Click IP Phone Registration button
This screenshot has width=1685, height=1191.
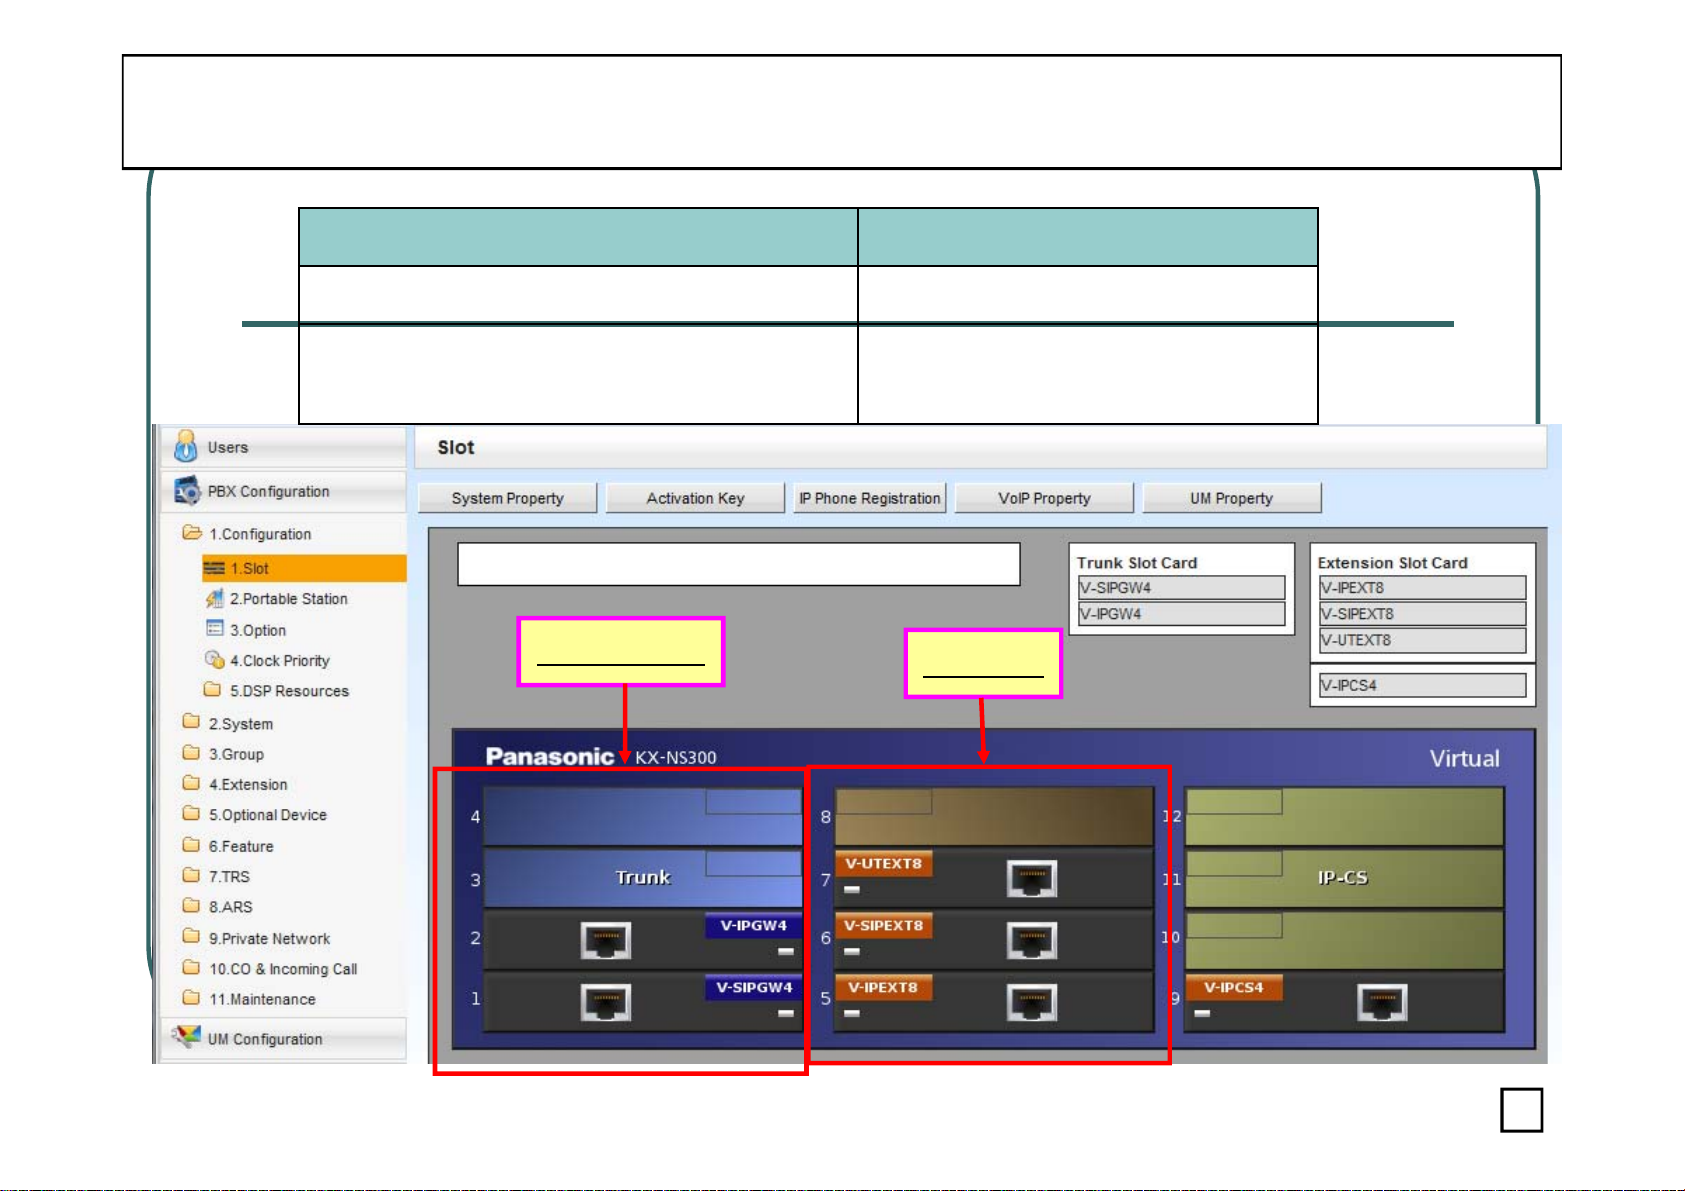click(870, 498)
